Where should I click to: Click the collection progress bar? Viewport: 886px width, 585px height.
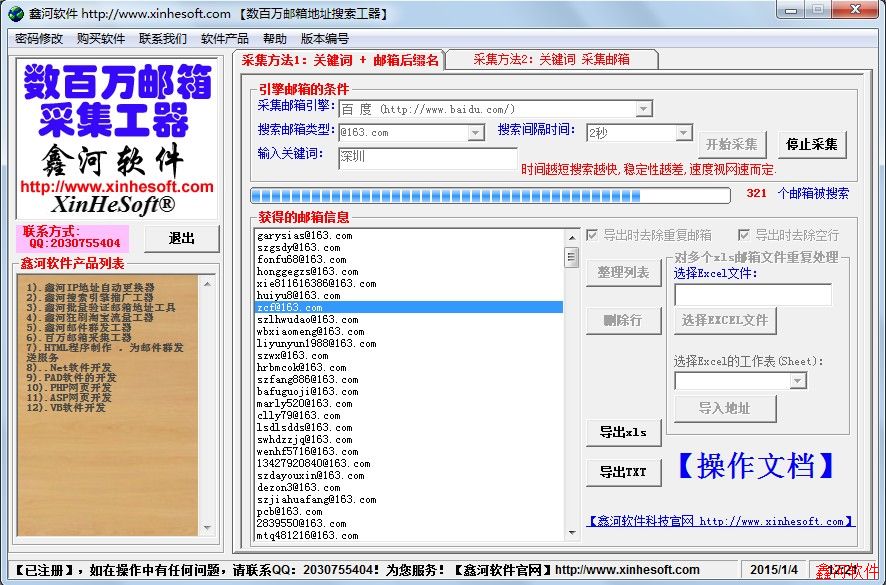pyautogui.click(x=490, y=196)
